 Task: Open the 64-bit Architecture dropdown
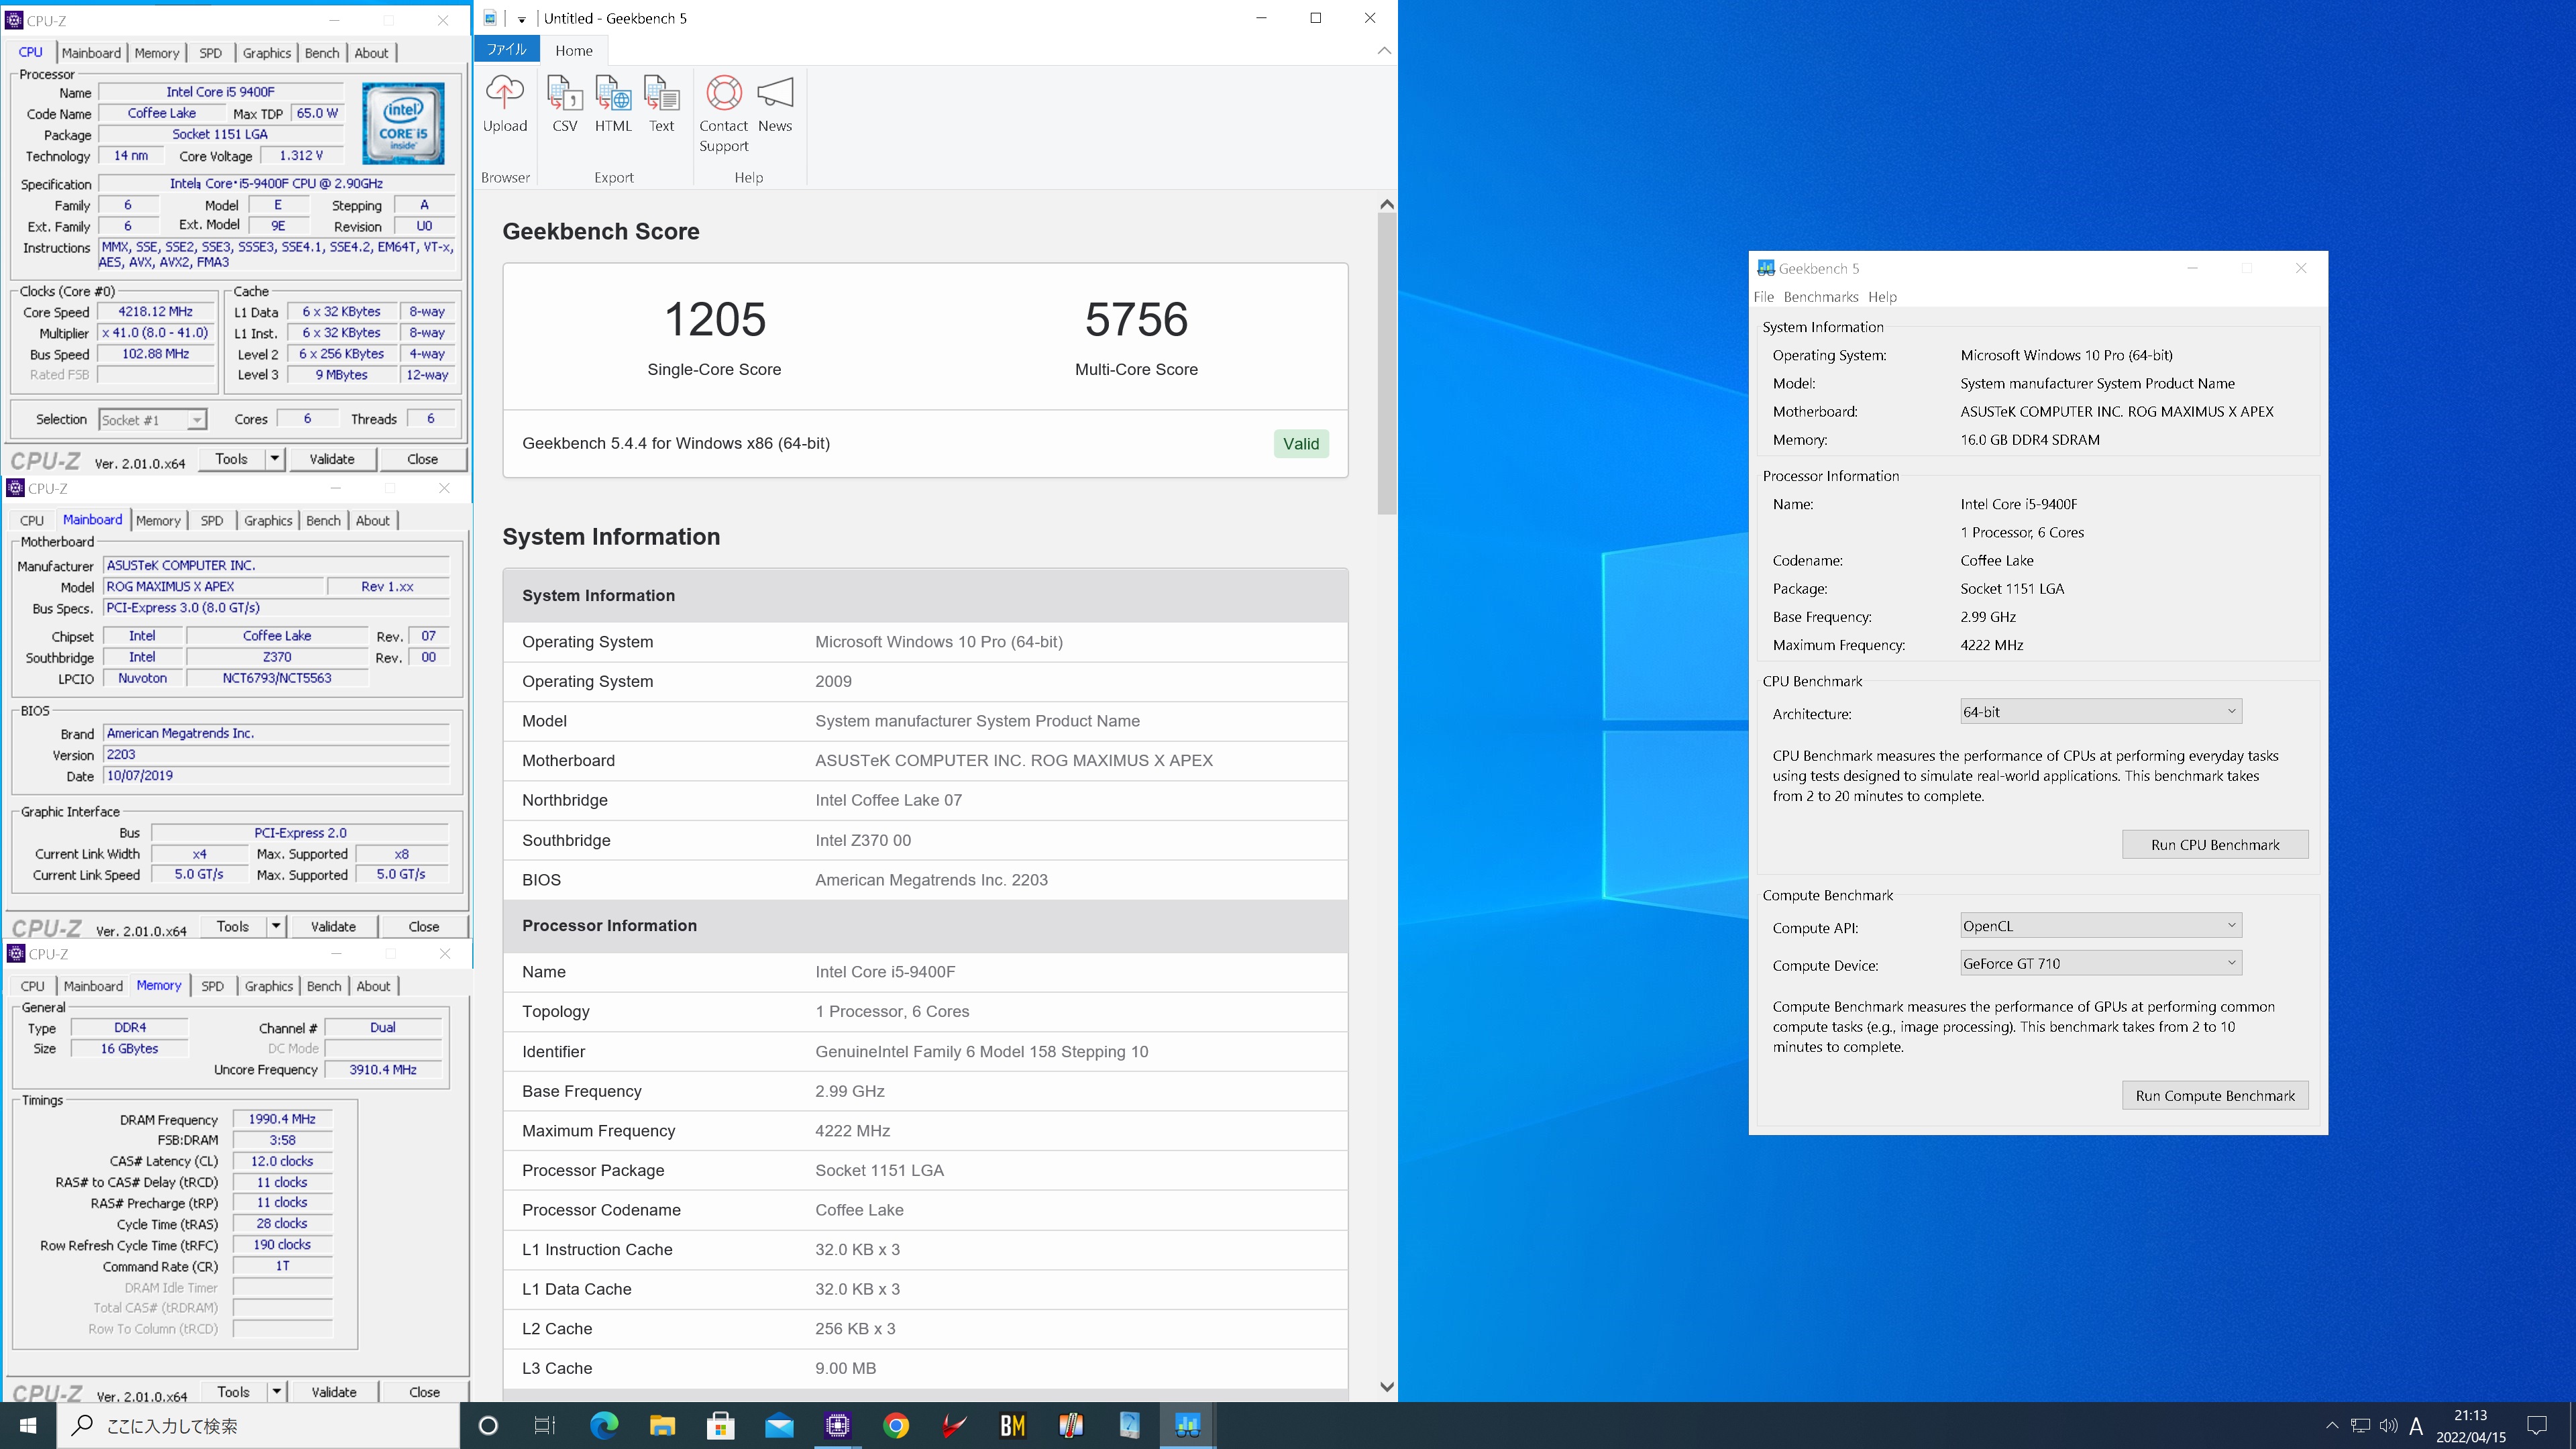point(2100,712)
